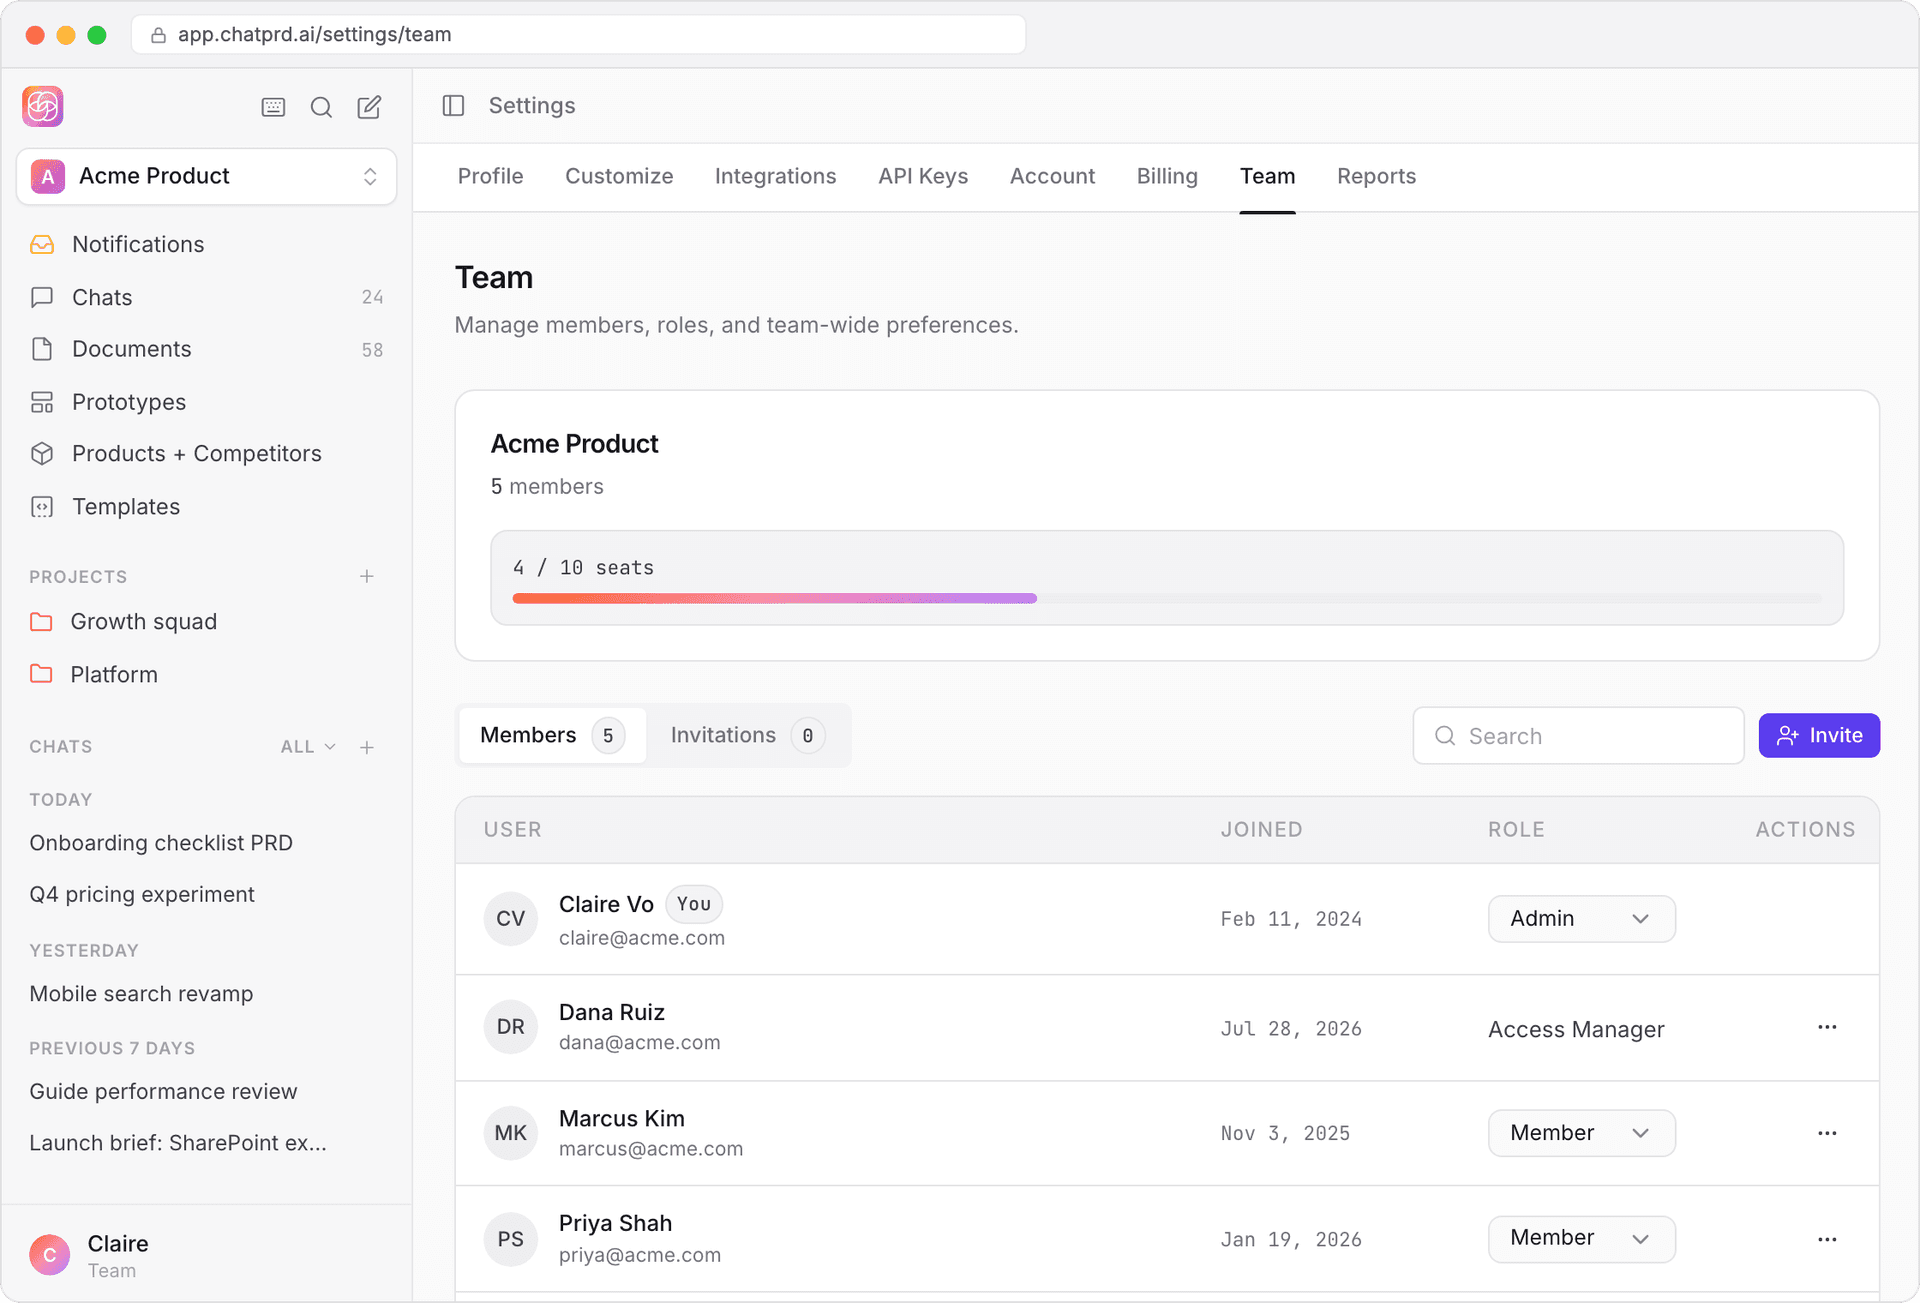Open the keyboard shortcuts icon
This screenshot has height=1303, width=1920.
coord(273,107)
